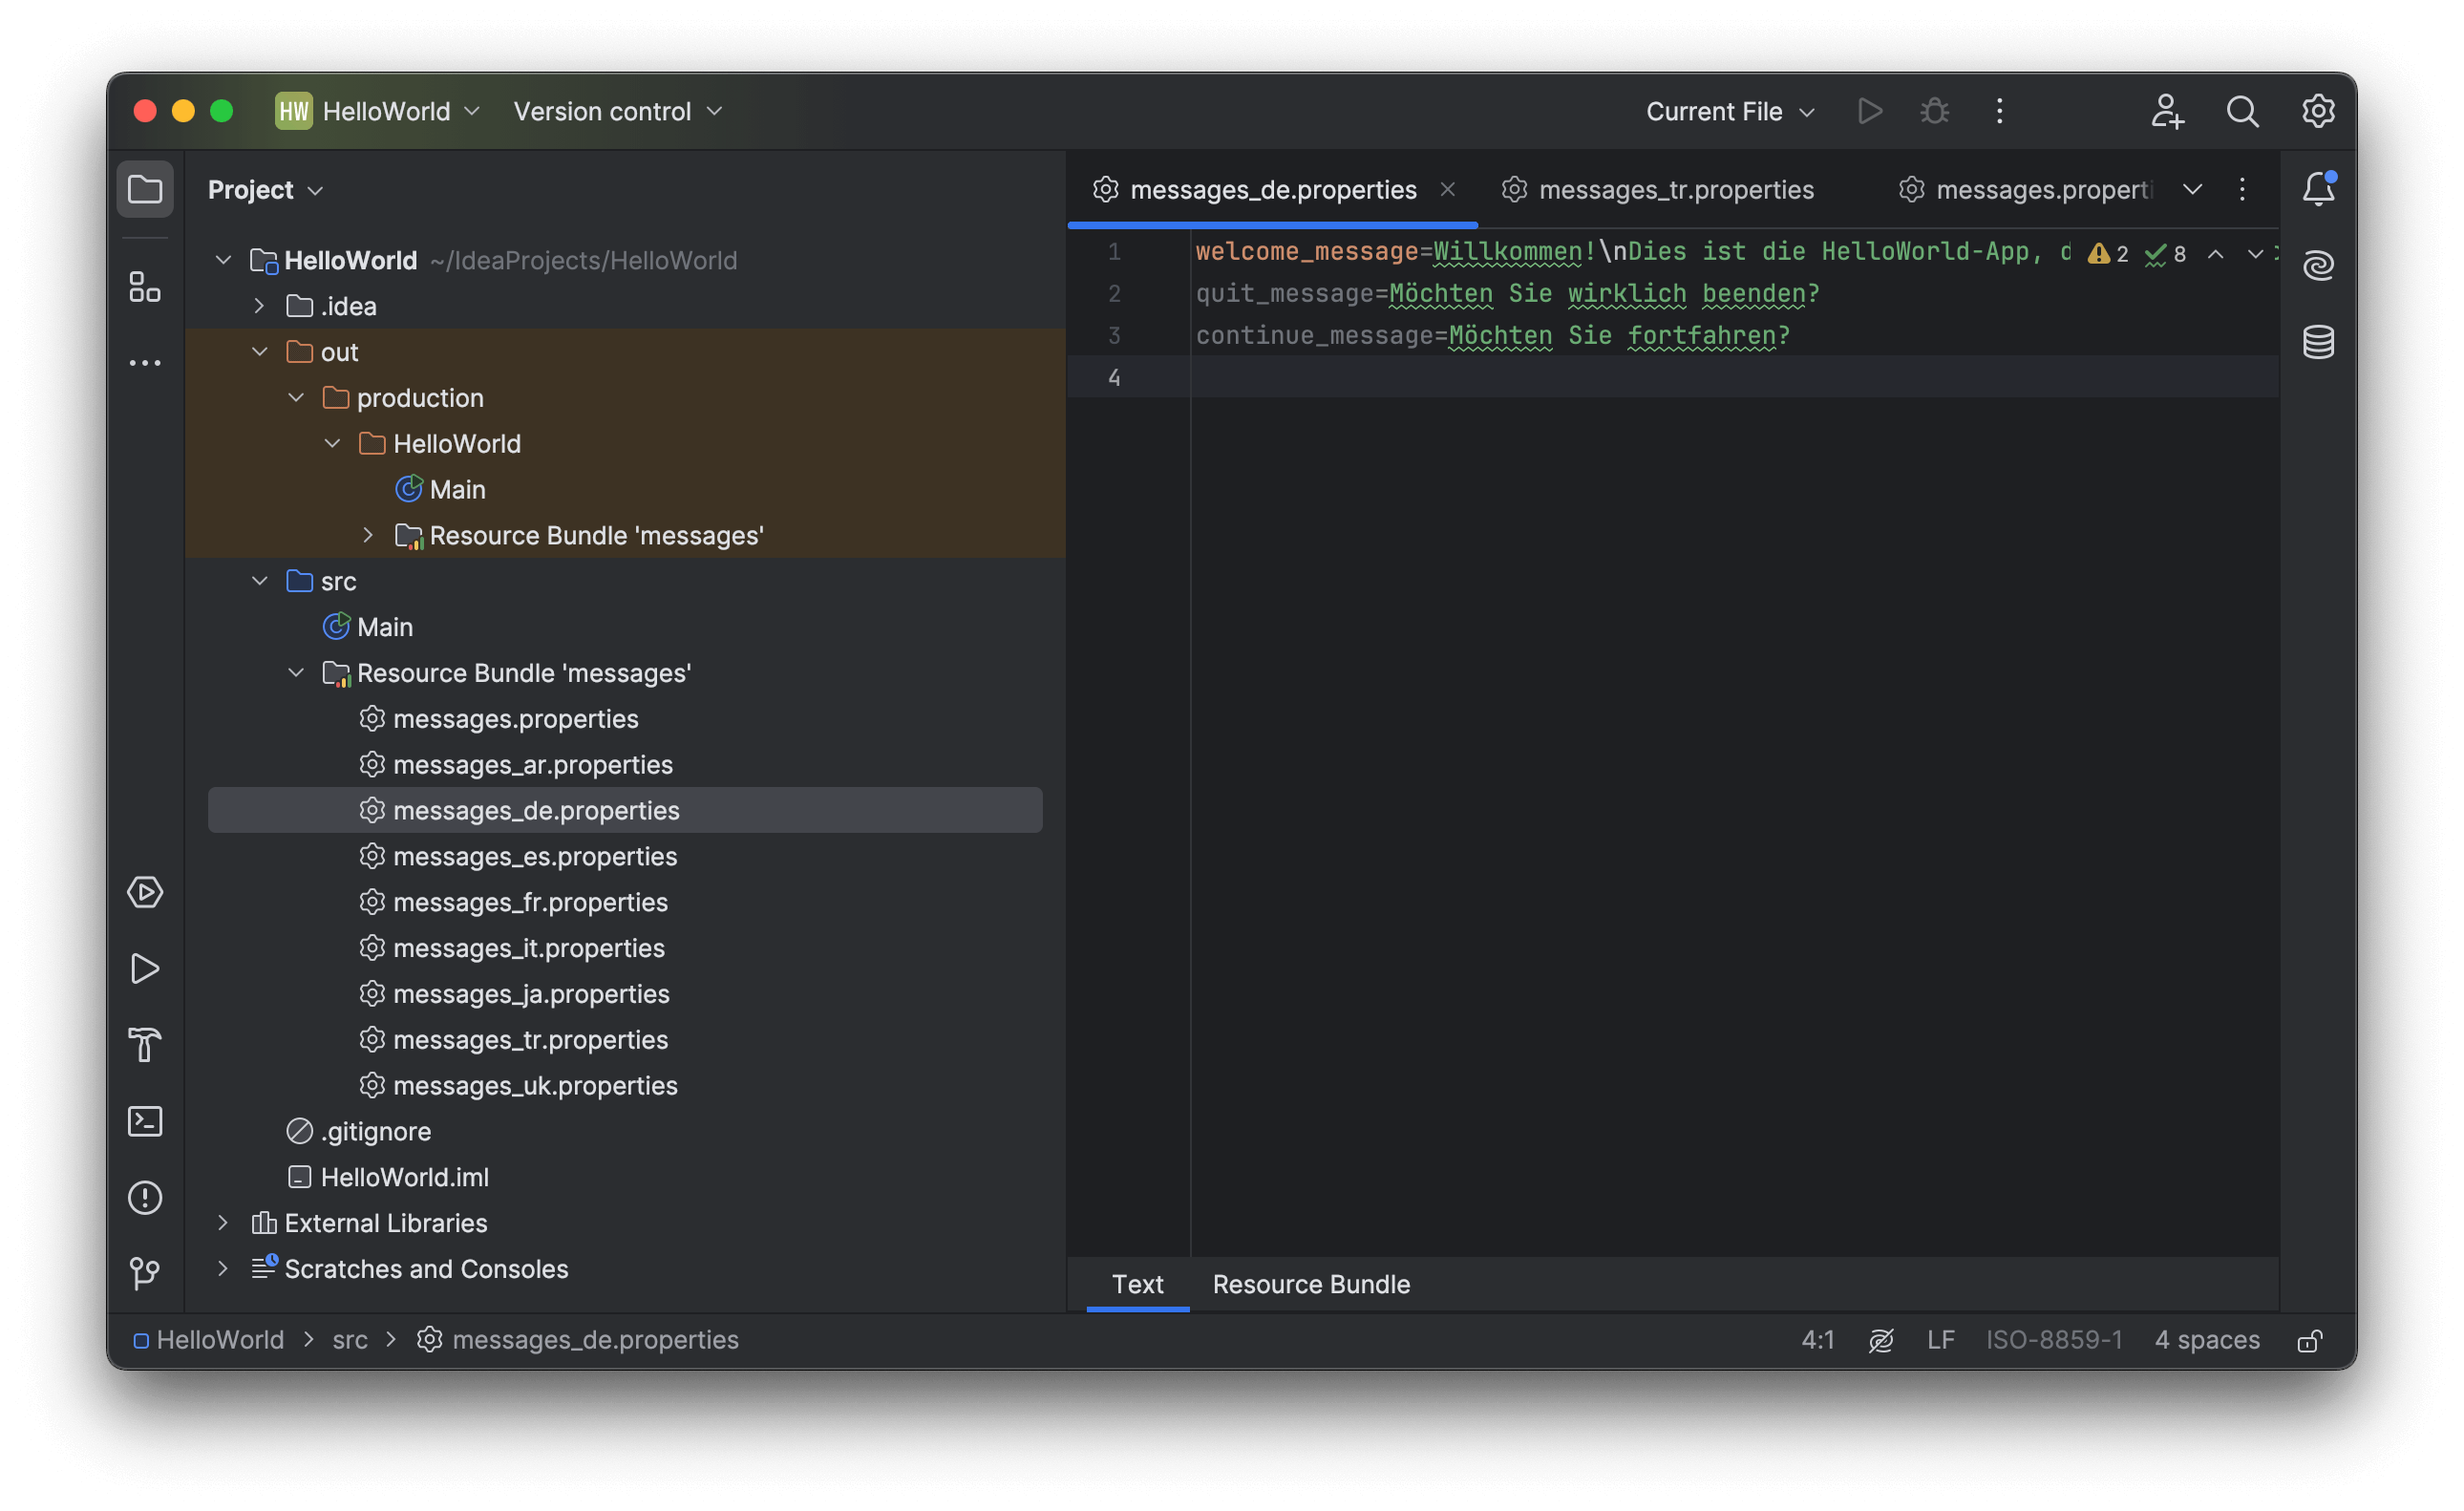This screenshot has width=2464, height=1511.
Task: Click HelloWorld breadcrumb in navigation bar
Action: pos(208,1340)
